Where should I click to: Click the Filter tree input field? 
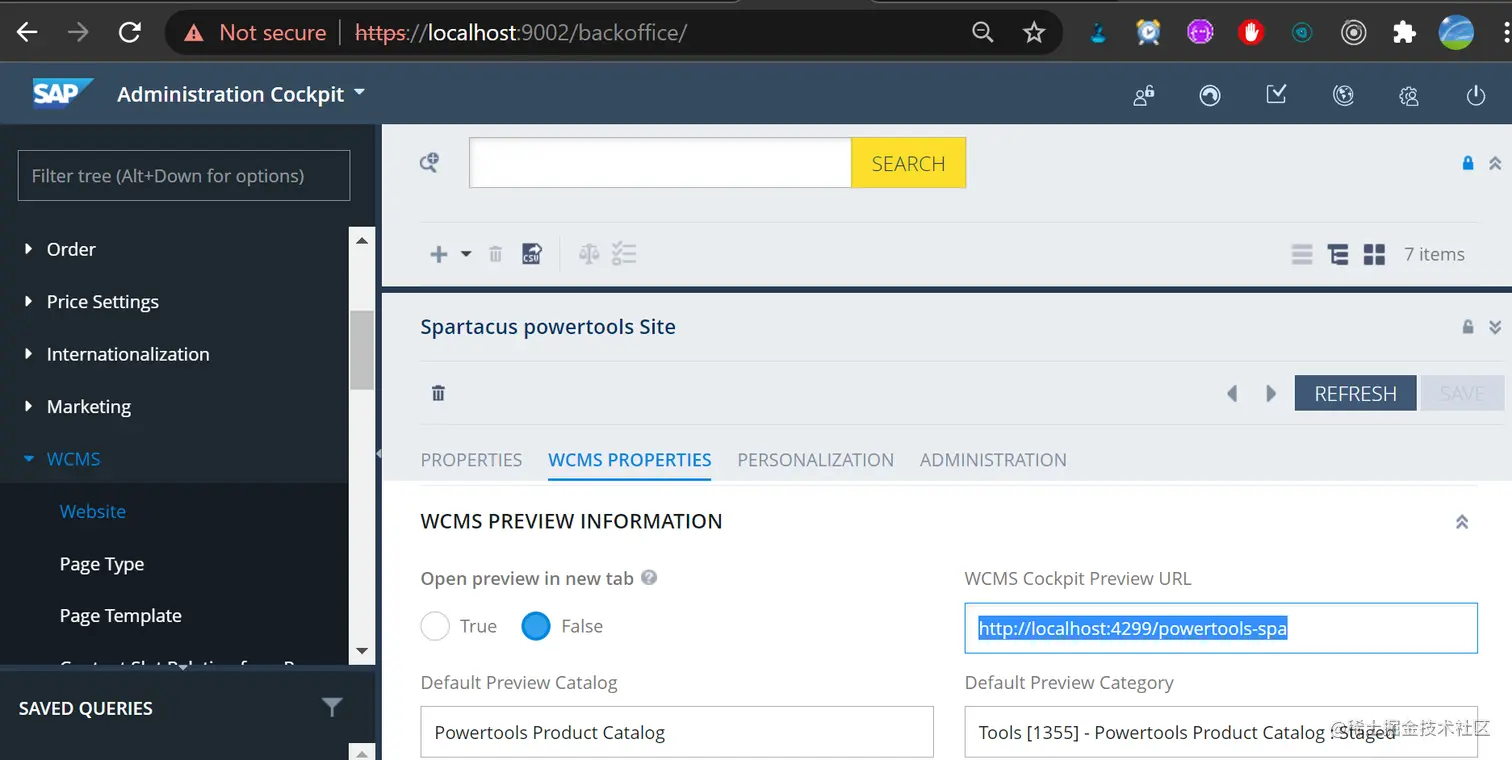(x=184, y=176)
